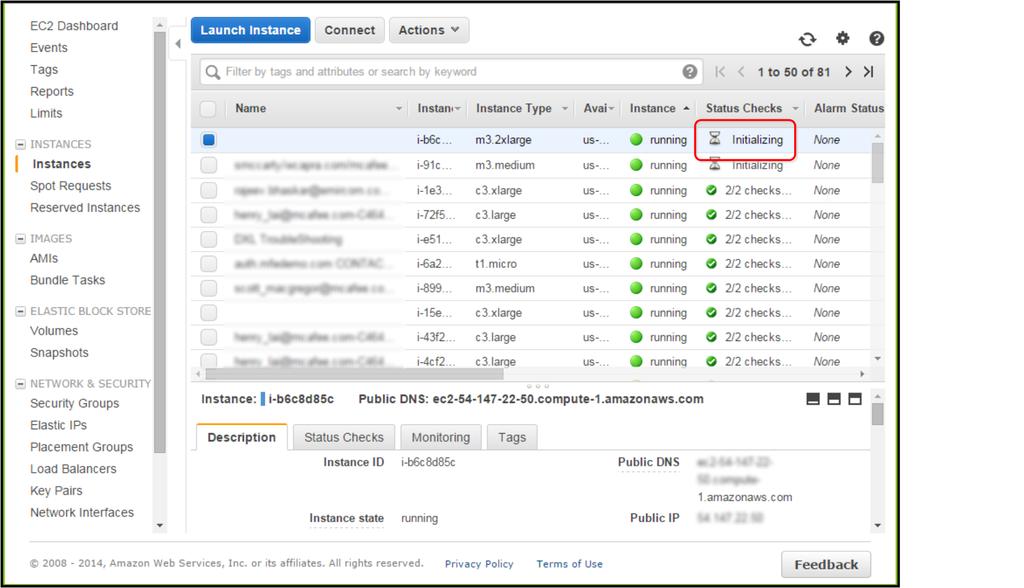Go to next page of results

point(848,72)
